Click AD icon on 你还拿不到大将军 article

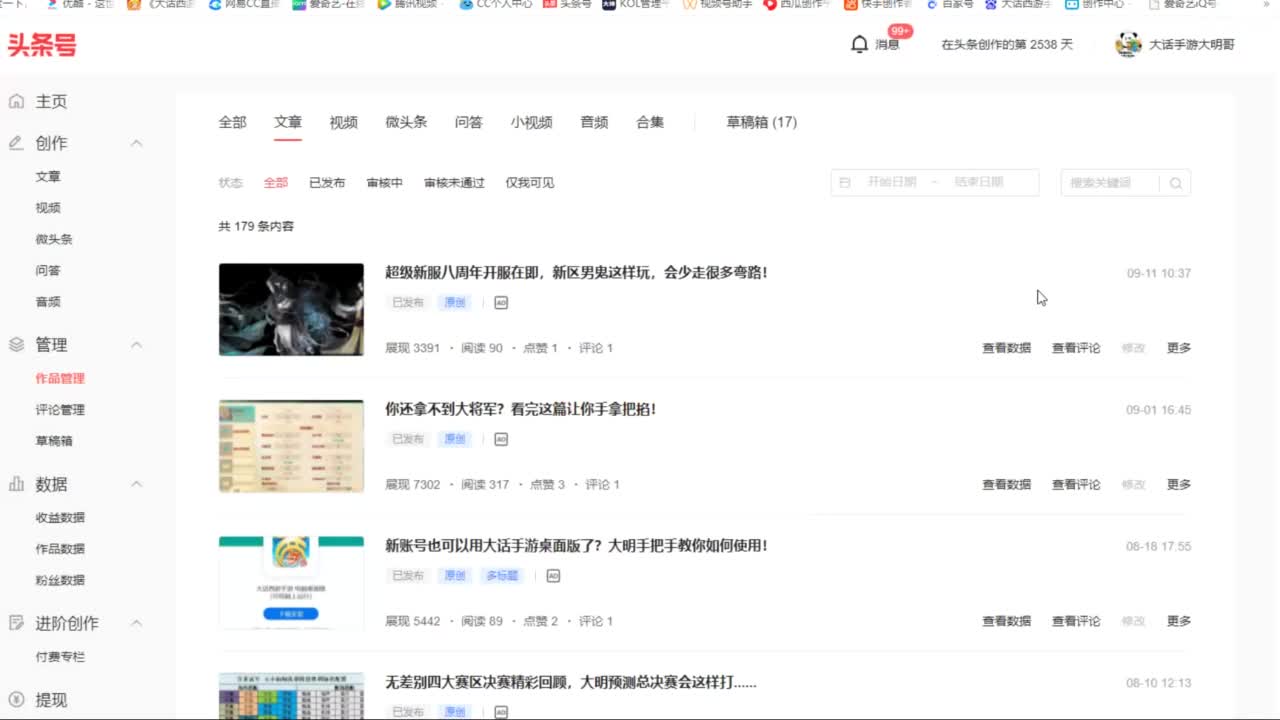tap(501, 439)
